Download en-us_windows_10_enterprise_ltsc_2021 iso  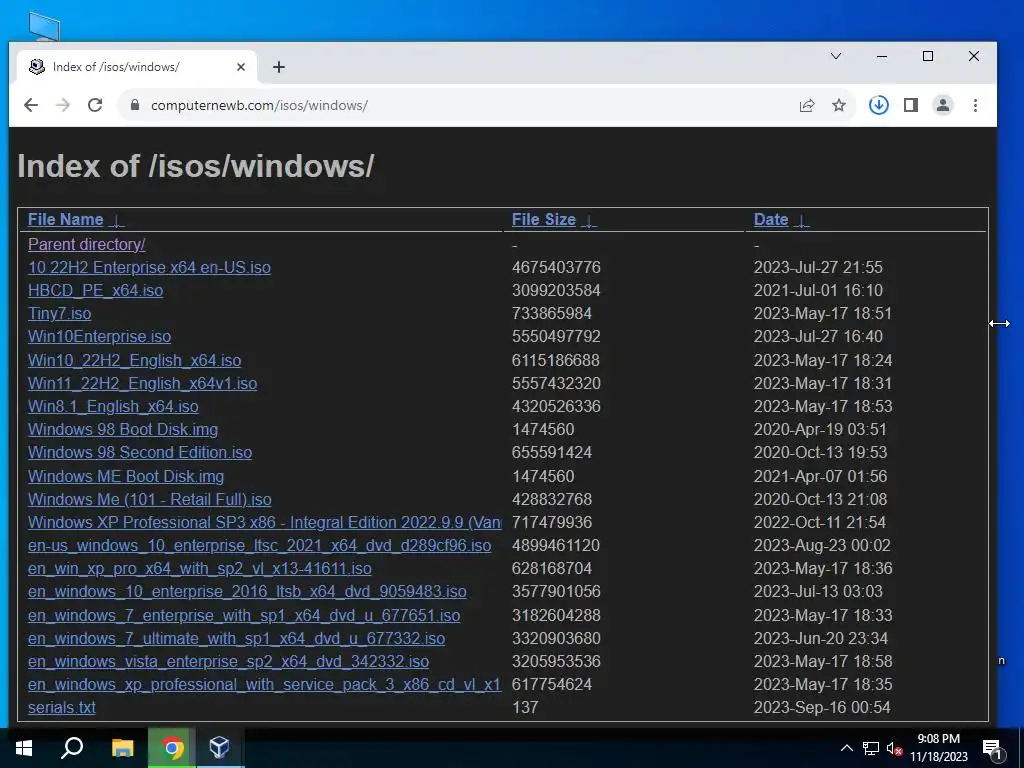[259, 545]
